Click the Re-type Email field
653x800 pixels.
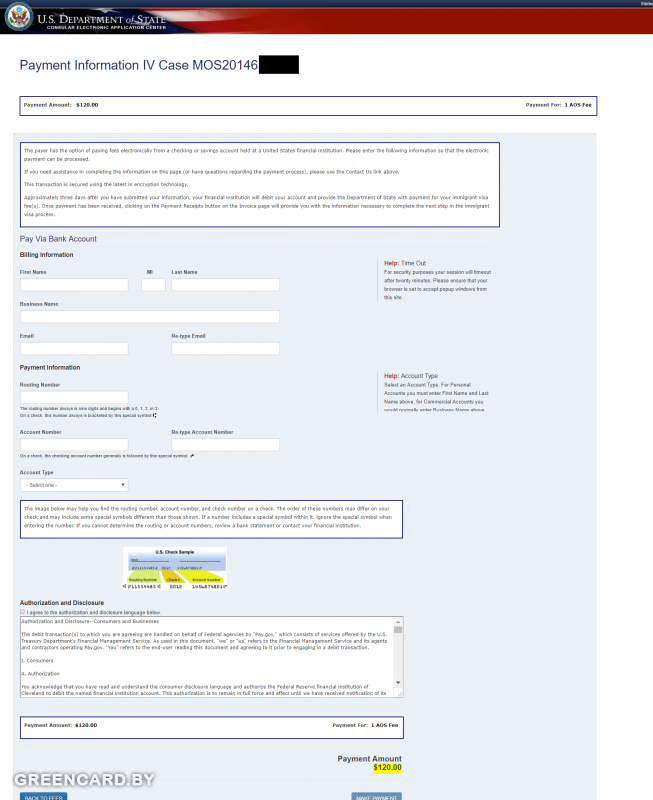(225, 348)
